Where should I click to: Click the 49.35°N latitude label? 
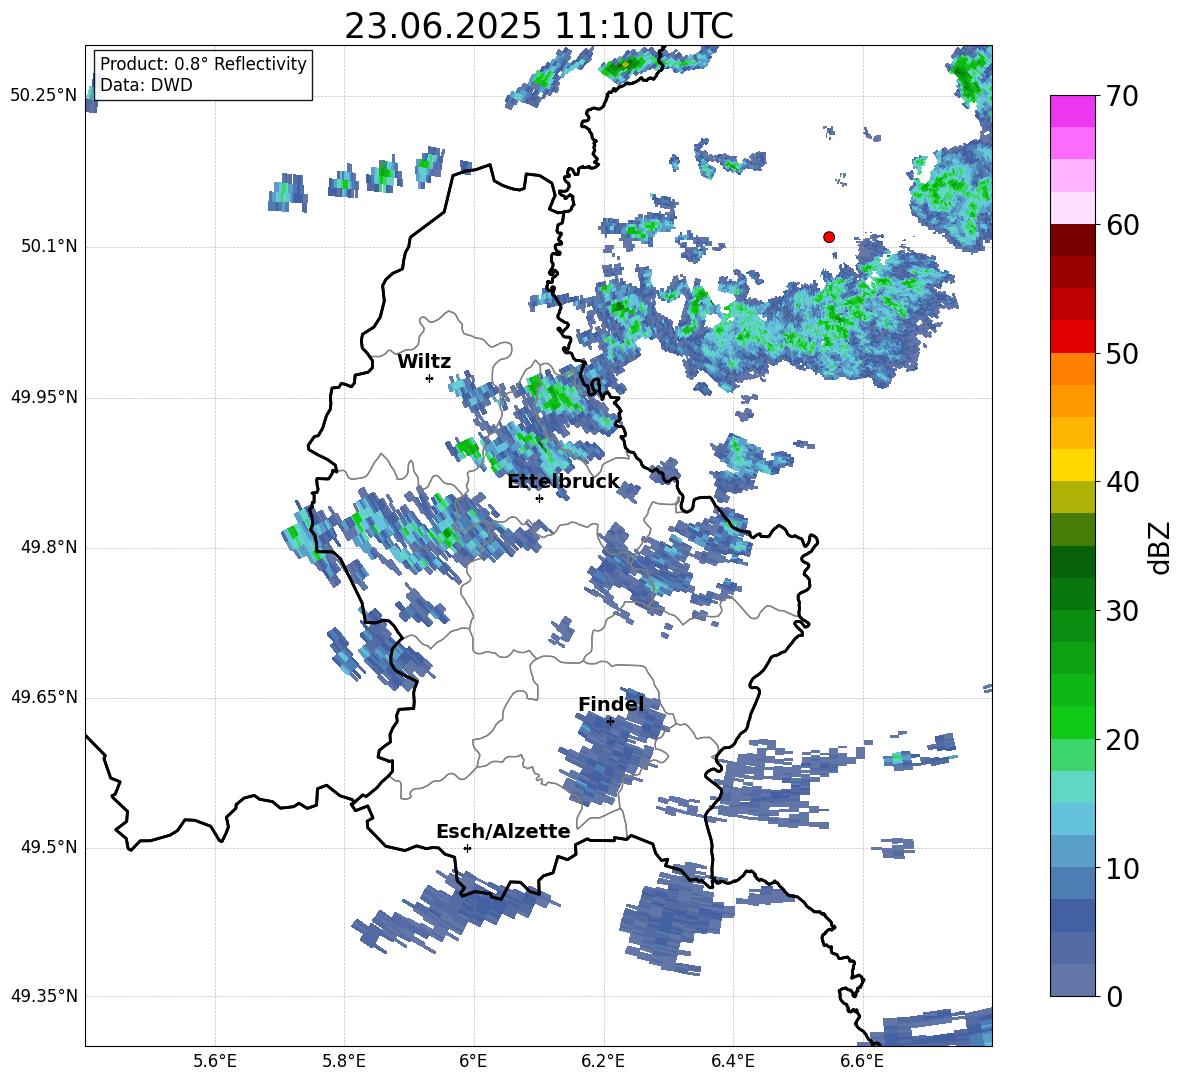(x=45, y=996)
